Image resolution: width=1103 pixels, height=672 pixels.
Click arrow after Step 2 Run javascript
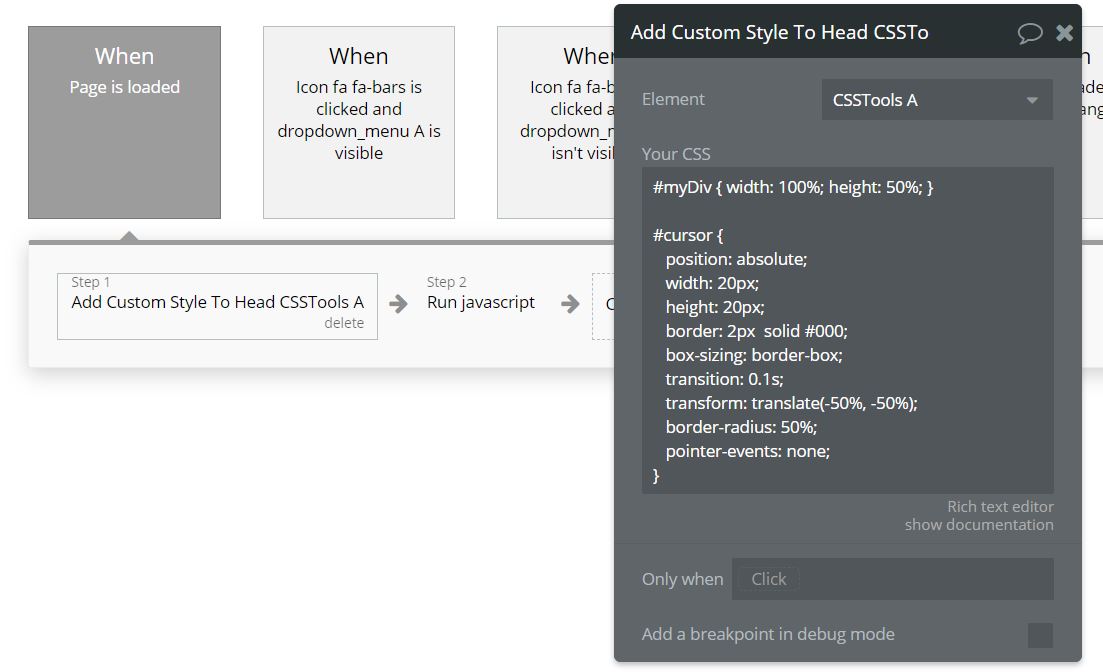570,304
